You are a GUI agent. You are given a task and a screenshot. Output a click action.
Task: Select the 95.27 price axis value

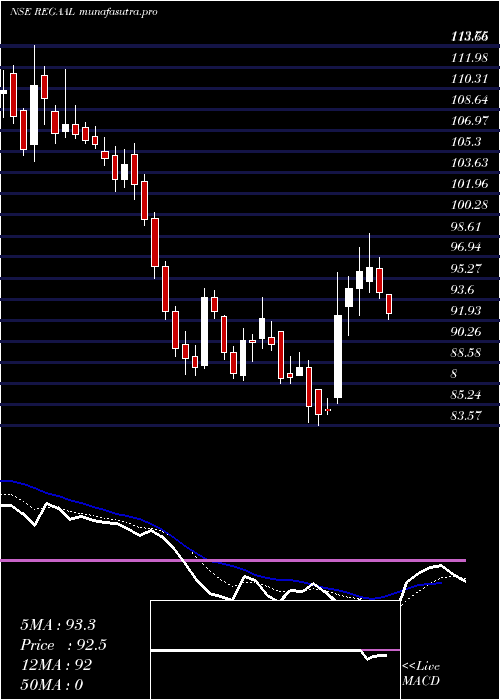coord(467,268)
